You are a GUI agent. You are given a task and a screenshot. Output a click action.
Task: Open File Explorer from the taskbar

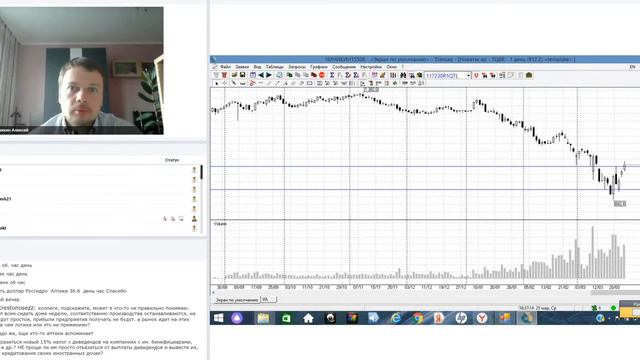point(263,318)
